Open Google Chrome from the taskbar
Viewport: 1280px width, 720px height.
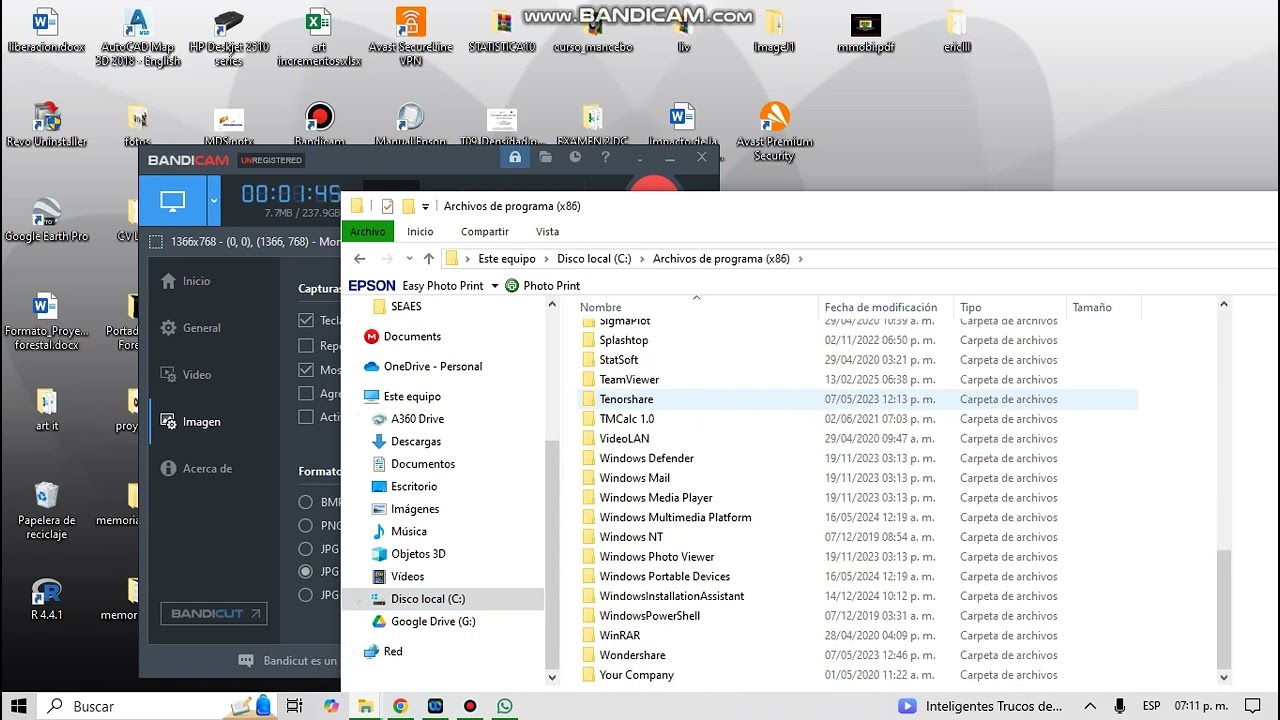click(400, 706)
